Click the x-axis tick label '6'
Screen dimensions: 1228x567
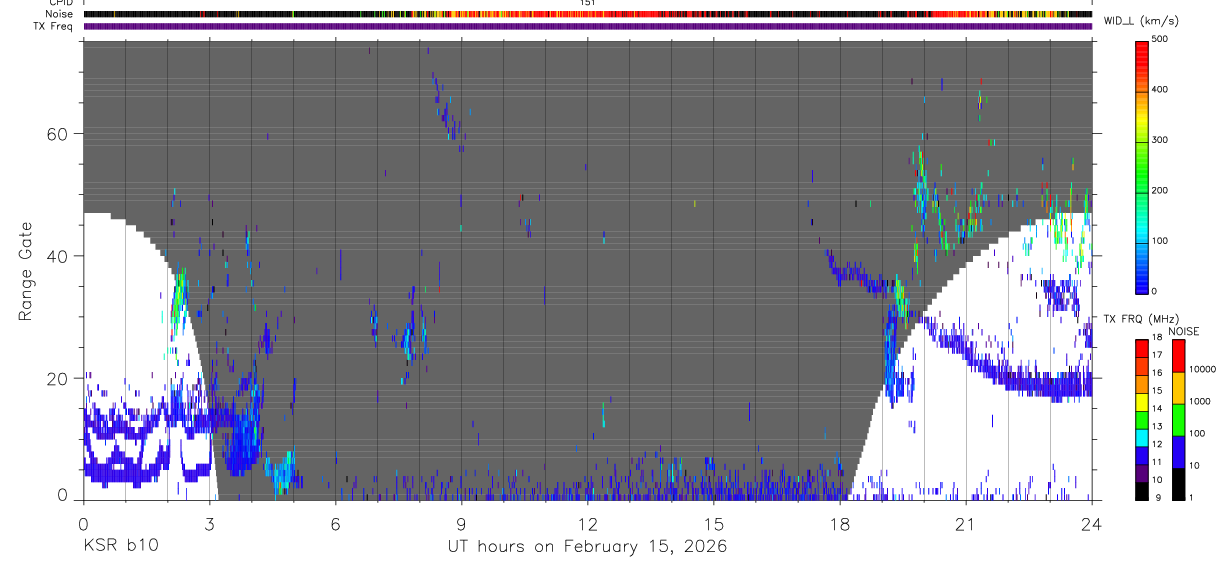click(335, 523)
